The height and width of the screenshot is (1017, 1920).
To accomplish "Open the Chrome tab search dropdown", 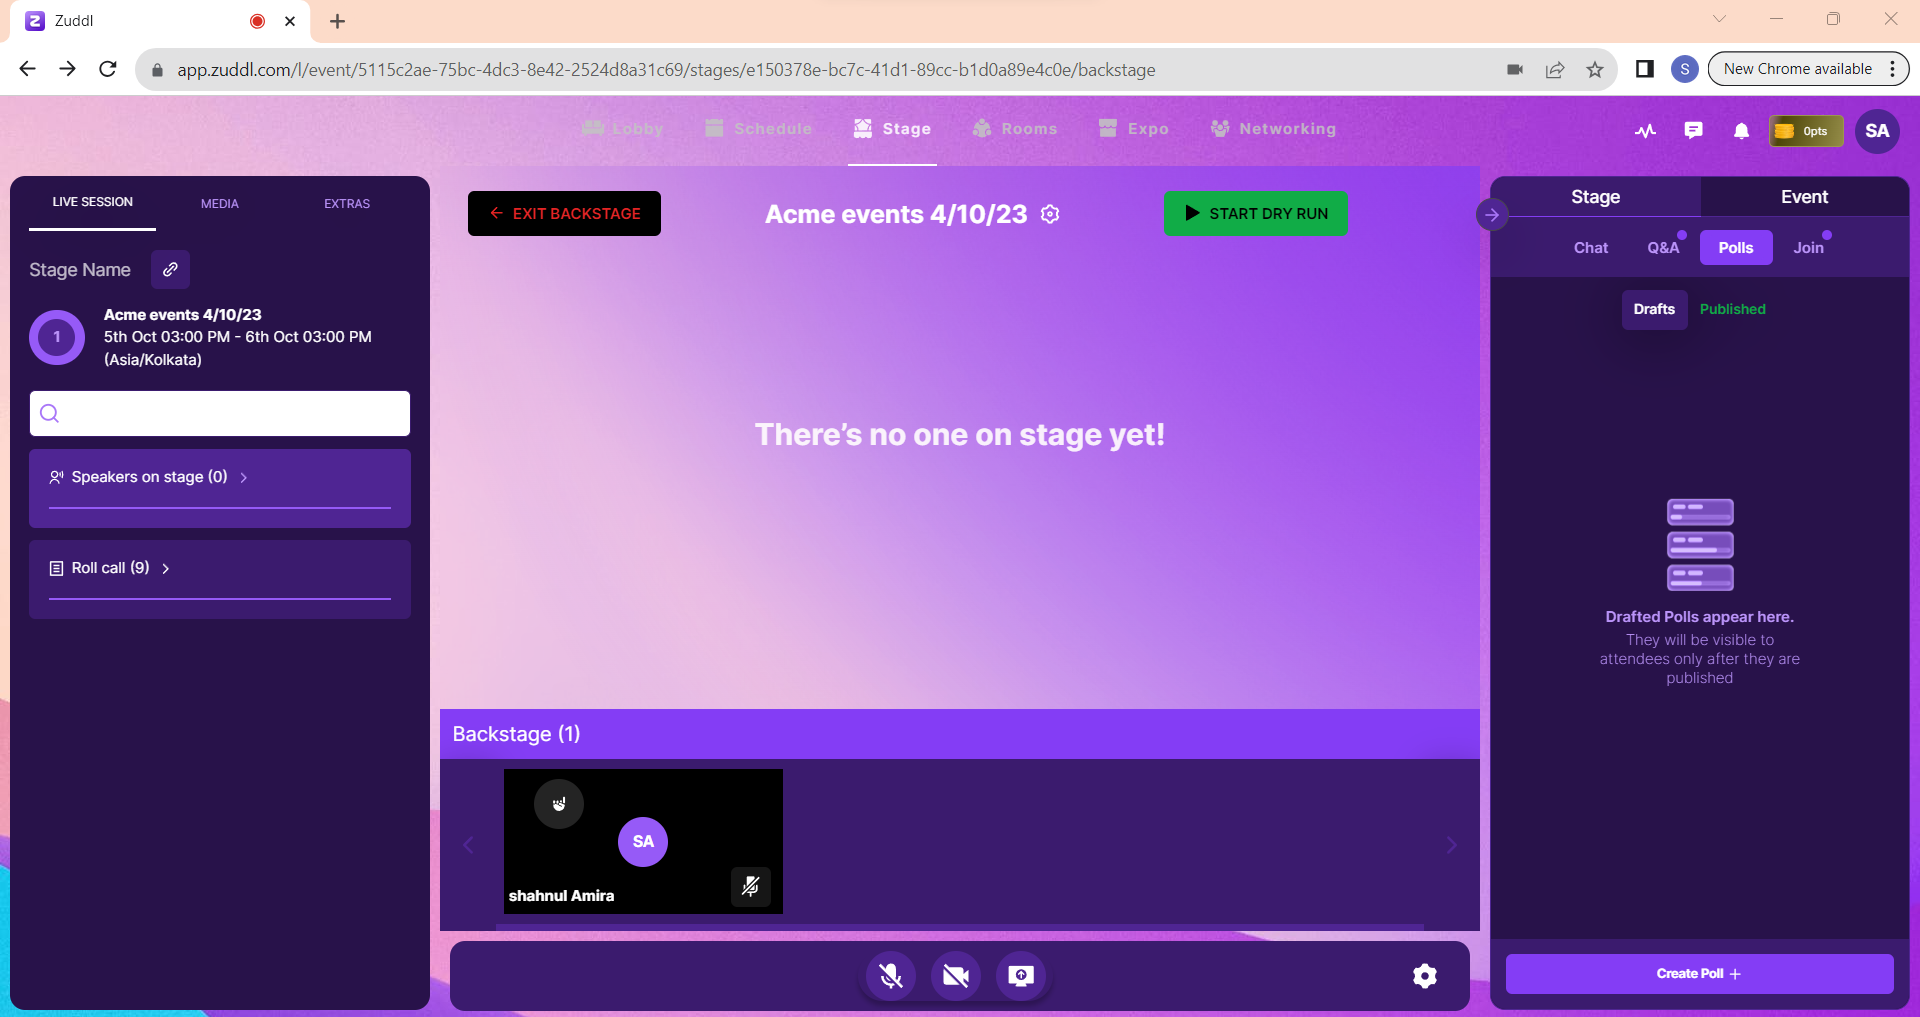I will point(1719,19).
